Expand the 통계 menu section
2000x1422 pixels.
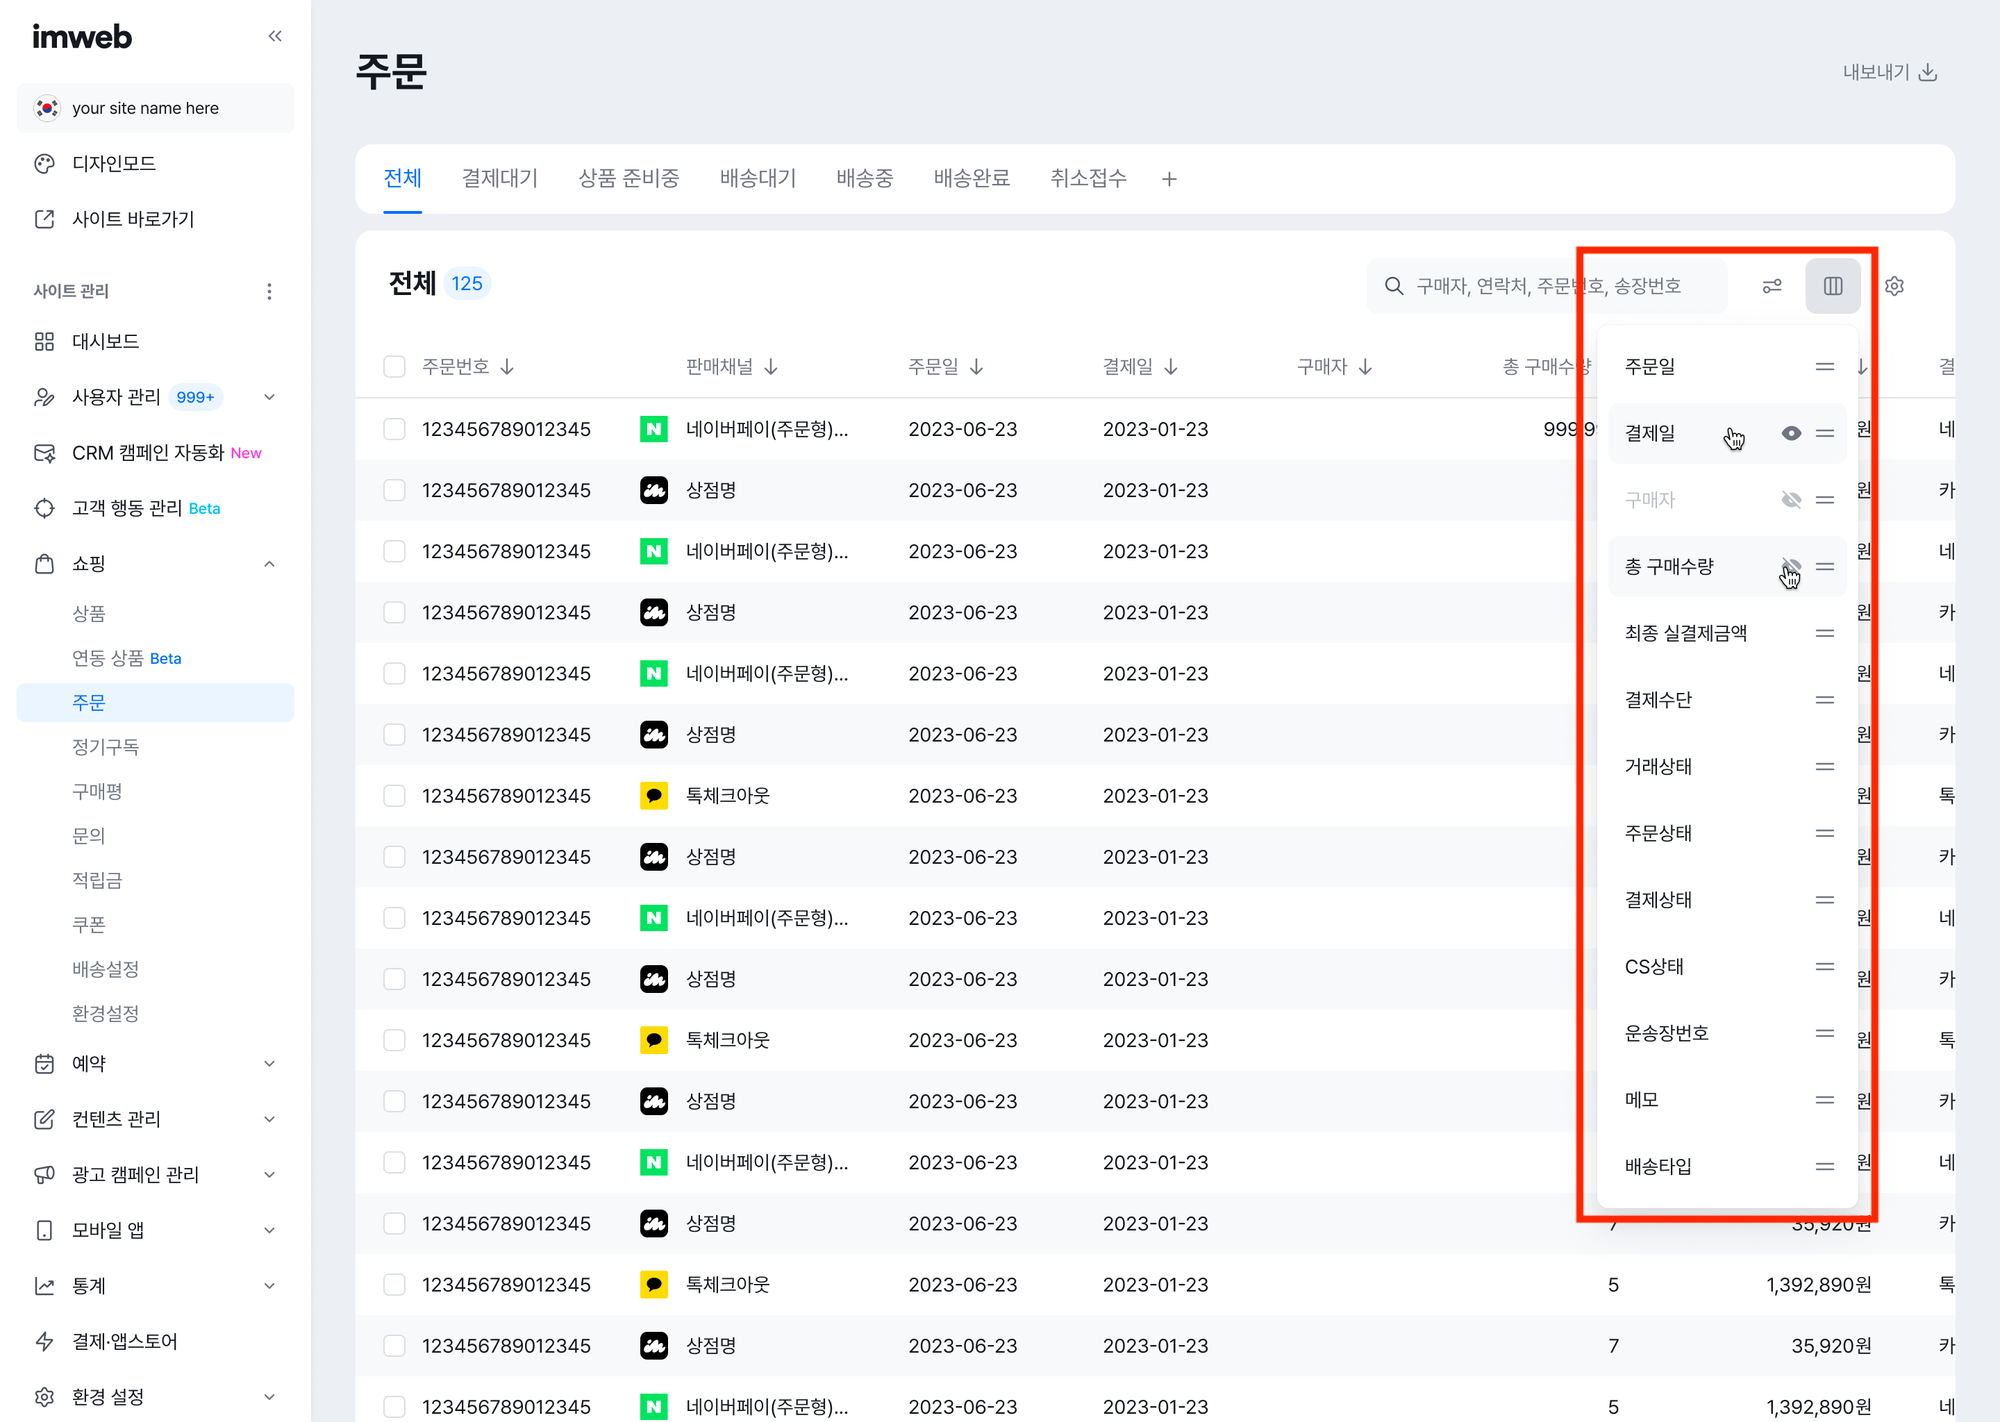[x=269, y=1286]
